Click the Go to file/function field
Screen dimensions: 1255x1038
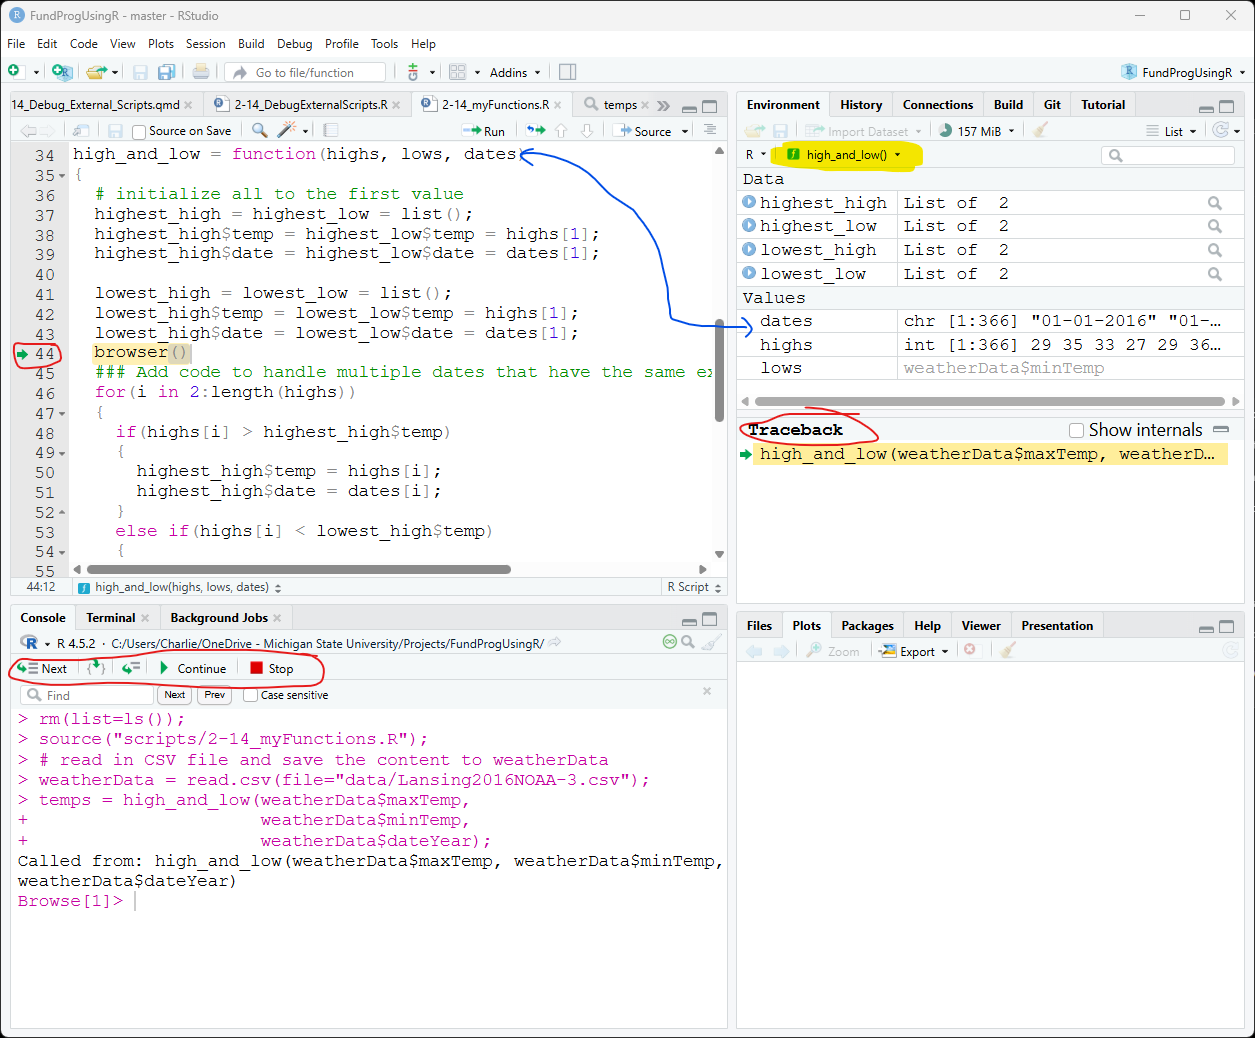coord(305,72)
